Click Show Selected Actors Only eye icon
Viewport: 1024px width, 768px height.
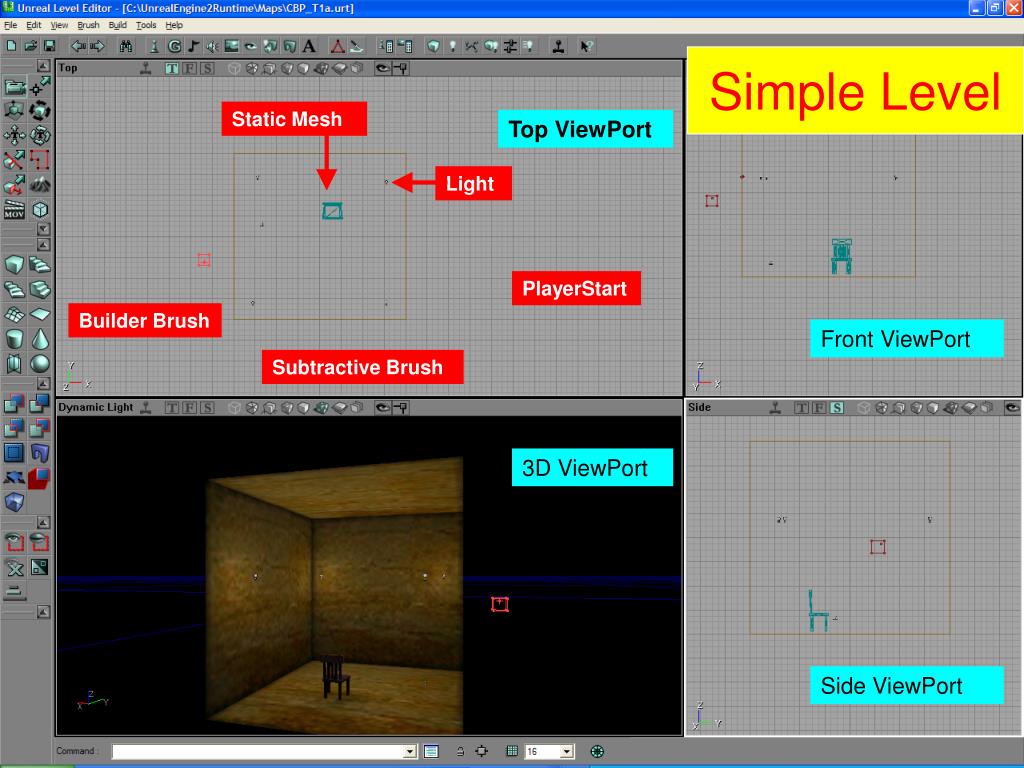(14, 542)
